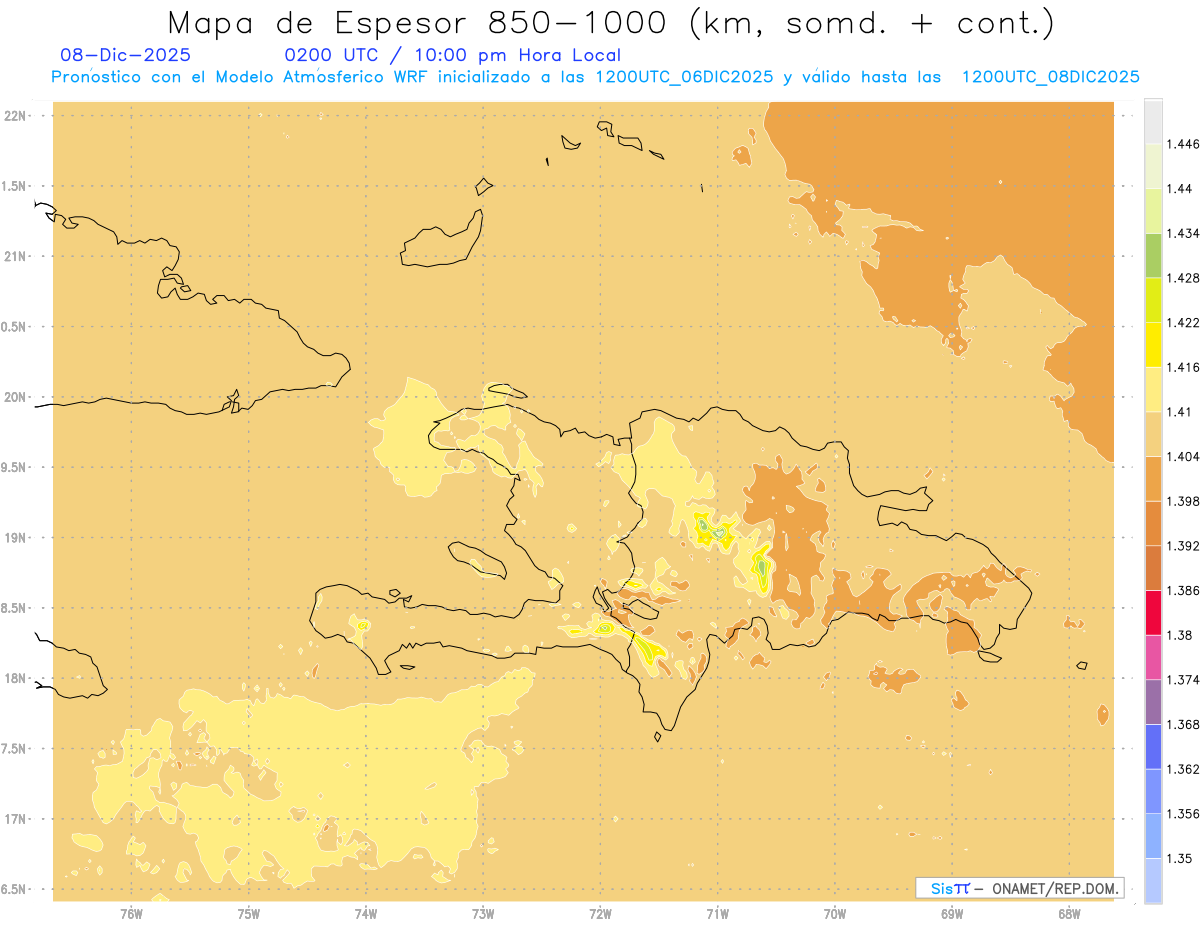Click the pink legend swatch between 1.374 and 1.38
The height and width of the screenshot is (927, 1200).
[1153, 657]
